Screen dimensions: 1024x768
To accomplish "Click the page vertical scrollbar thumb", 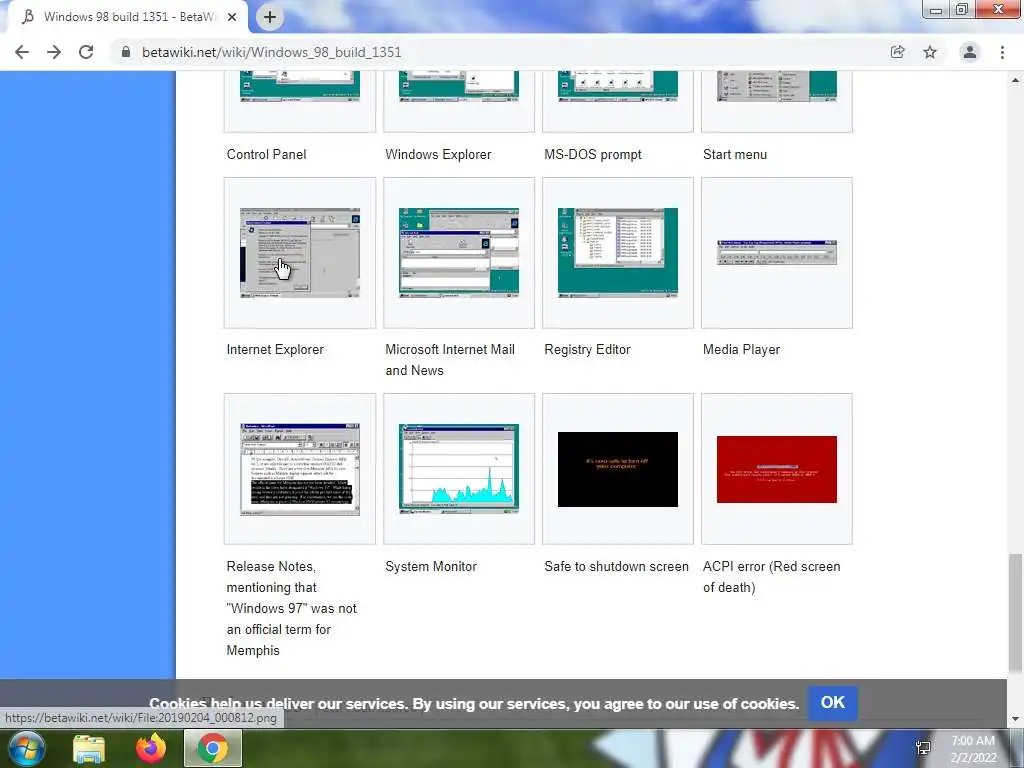I will pyautogui.click(x=1015, y=613).
